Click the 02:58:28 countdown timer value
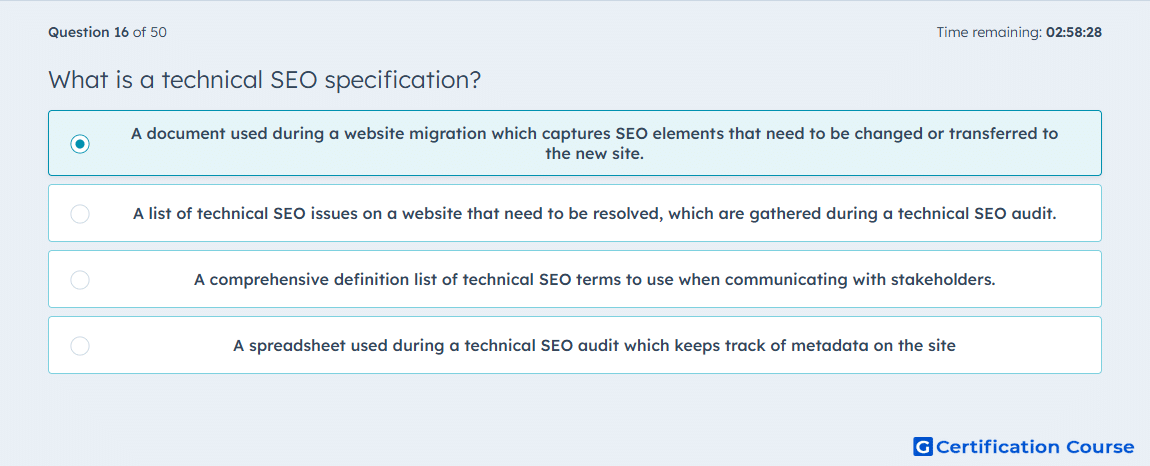This screenshot has width=1150, height=466. (x=1074, y=32)
